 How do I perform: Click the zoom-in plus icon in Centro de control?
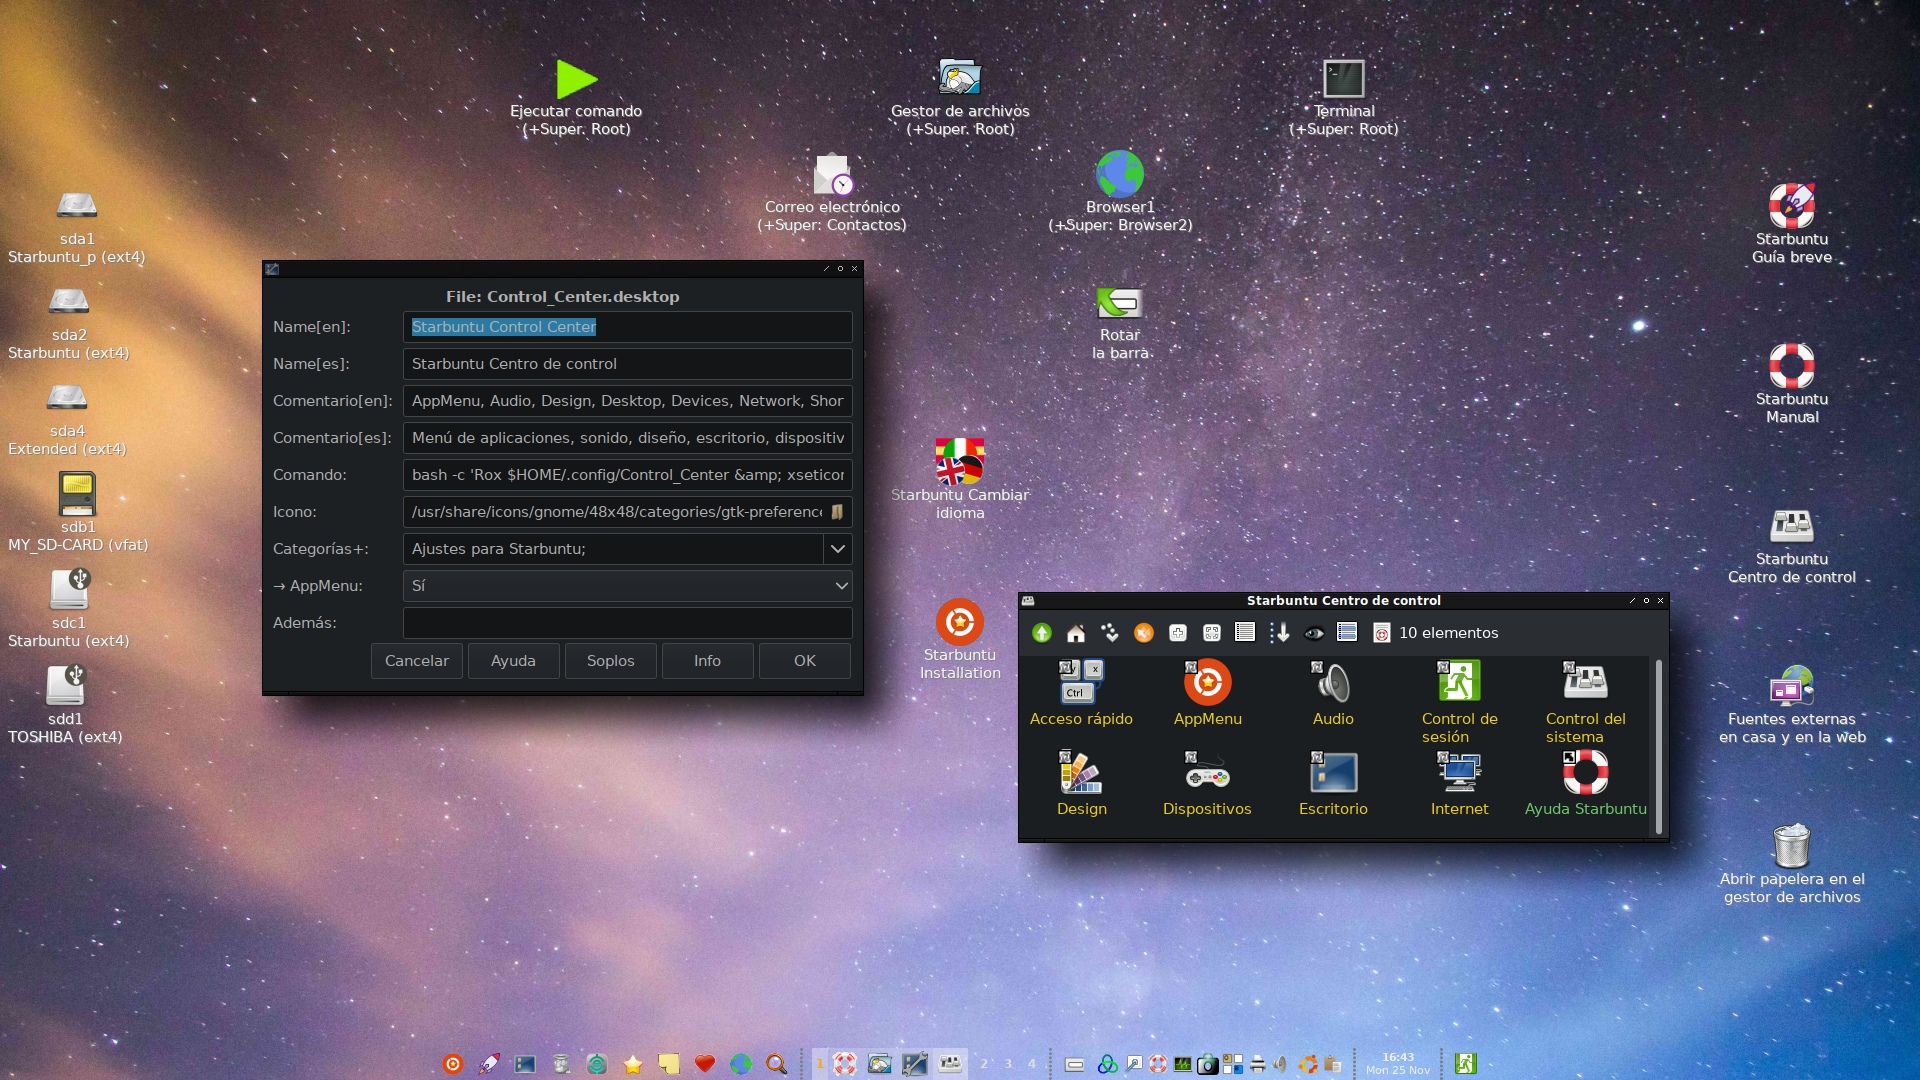(1178, 633)
